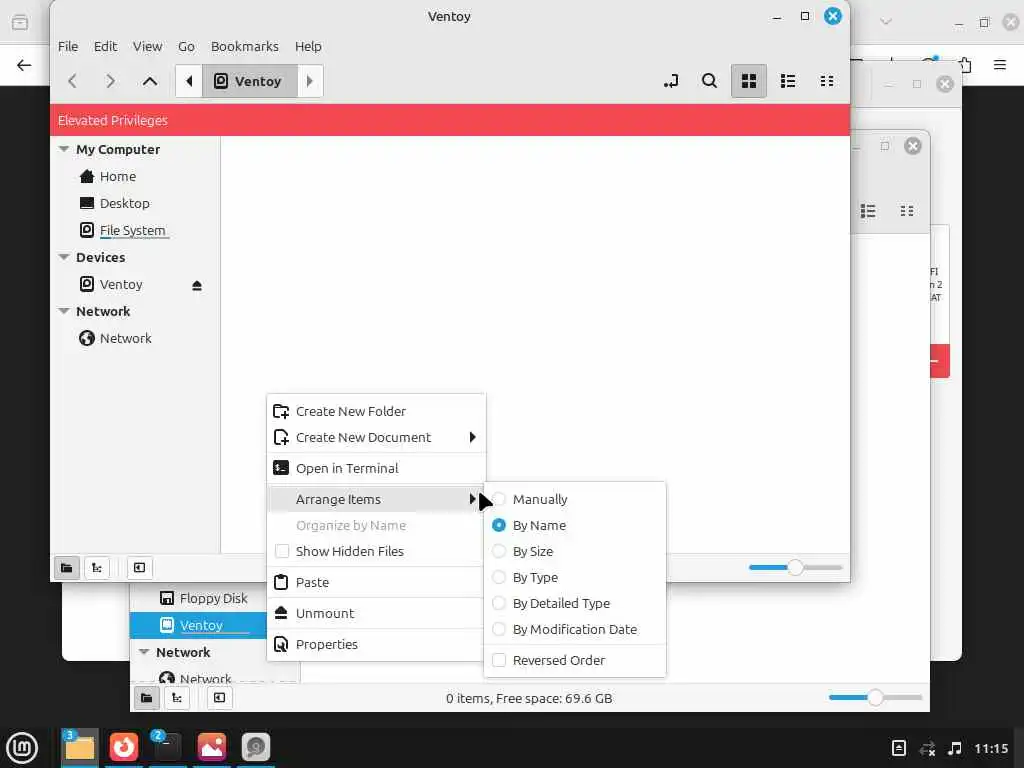Open the Go menu
Image resolution: width=1024 pixels, height=768 pixels.
(x=186, y=46)
